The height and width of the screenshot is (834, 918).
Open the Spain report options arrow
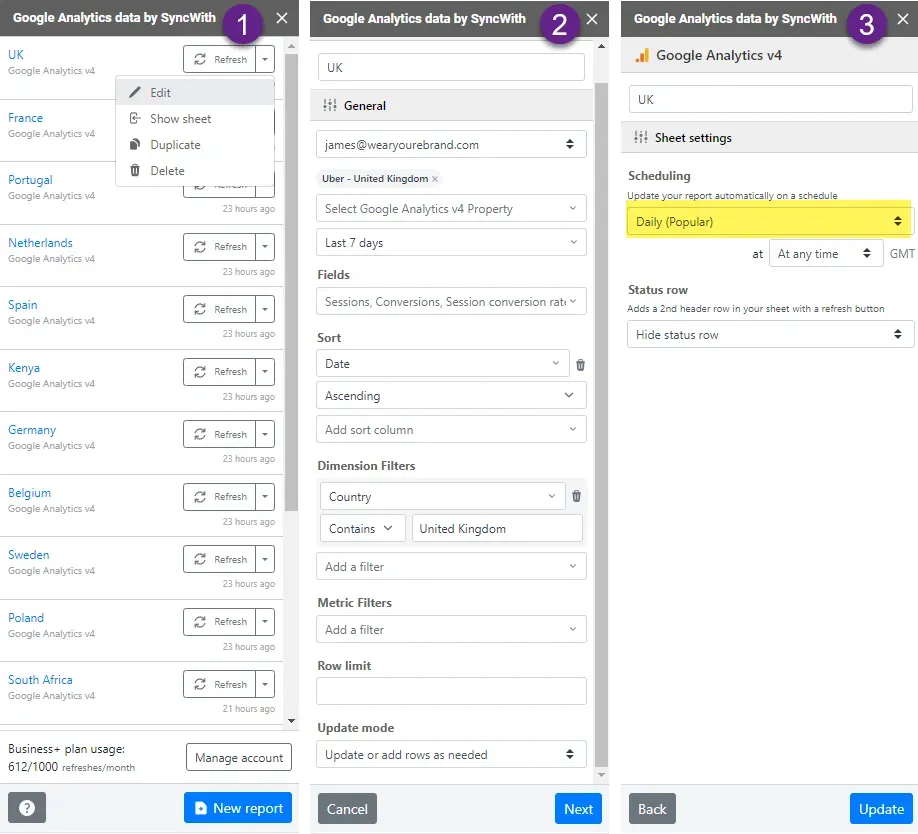(265, 309)
